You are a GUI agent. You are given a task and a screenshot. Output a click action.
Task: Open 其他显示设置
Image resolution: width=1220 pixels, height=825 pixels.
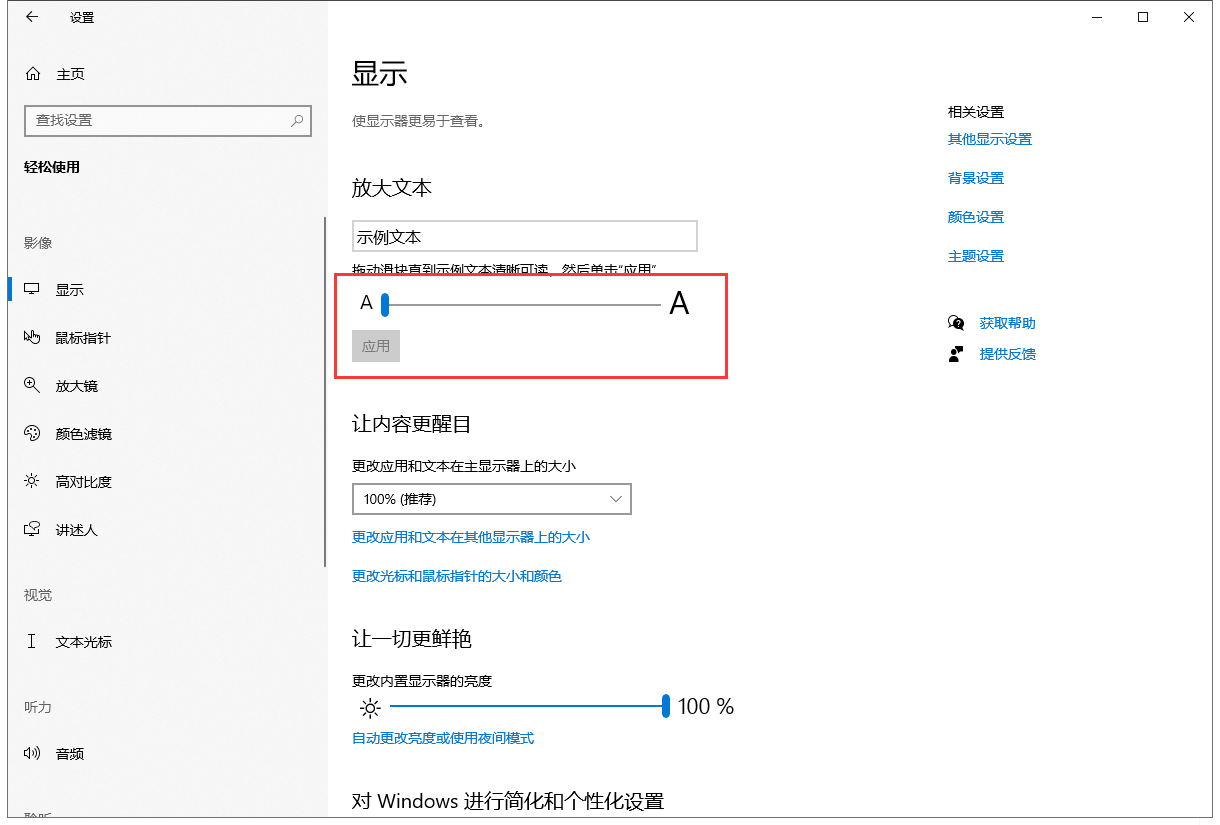point(990,139)
